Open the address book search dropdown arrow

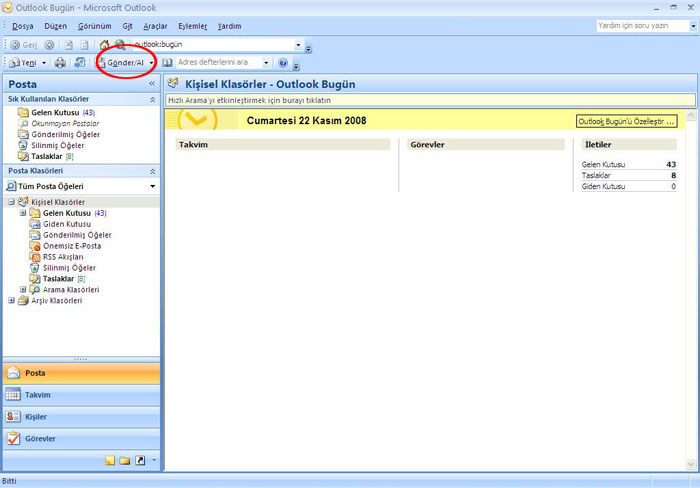(266, 63)
